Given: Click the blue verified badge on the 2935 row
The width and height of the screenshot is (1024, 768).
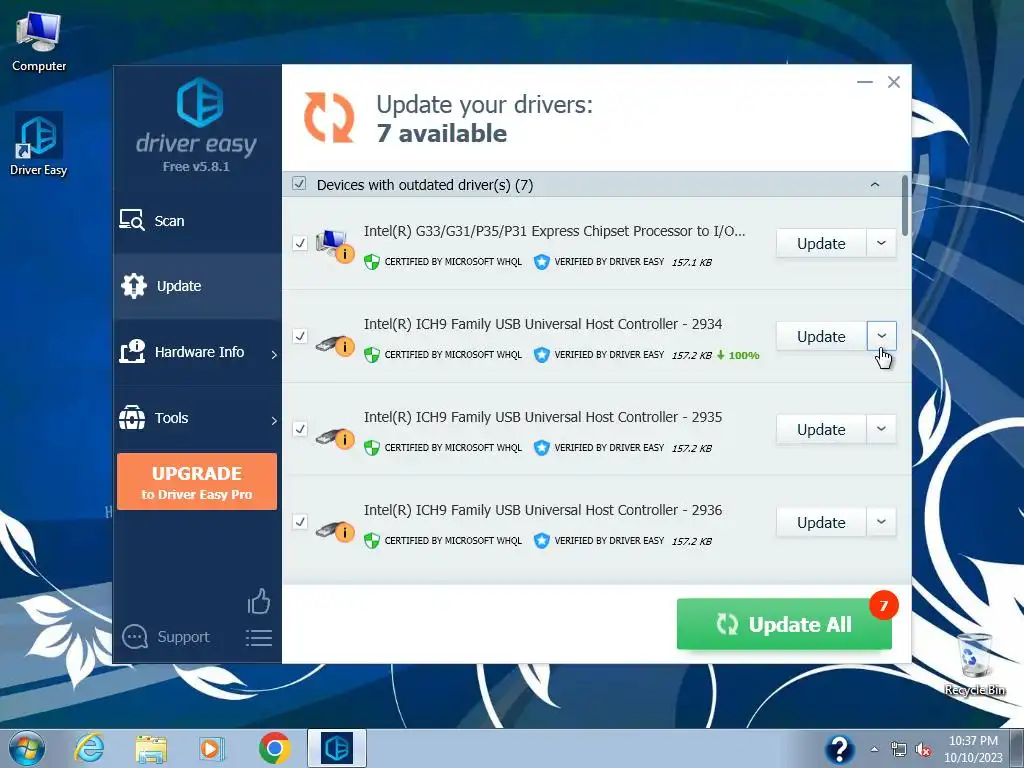Looking at the screenshot, I should [x=541, y=447].
